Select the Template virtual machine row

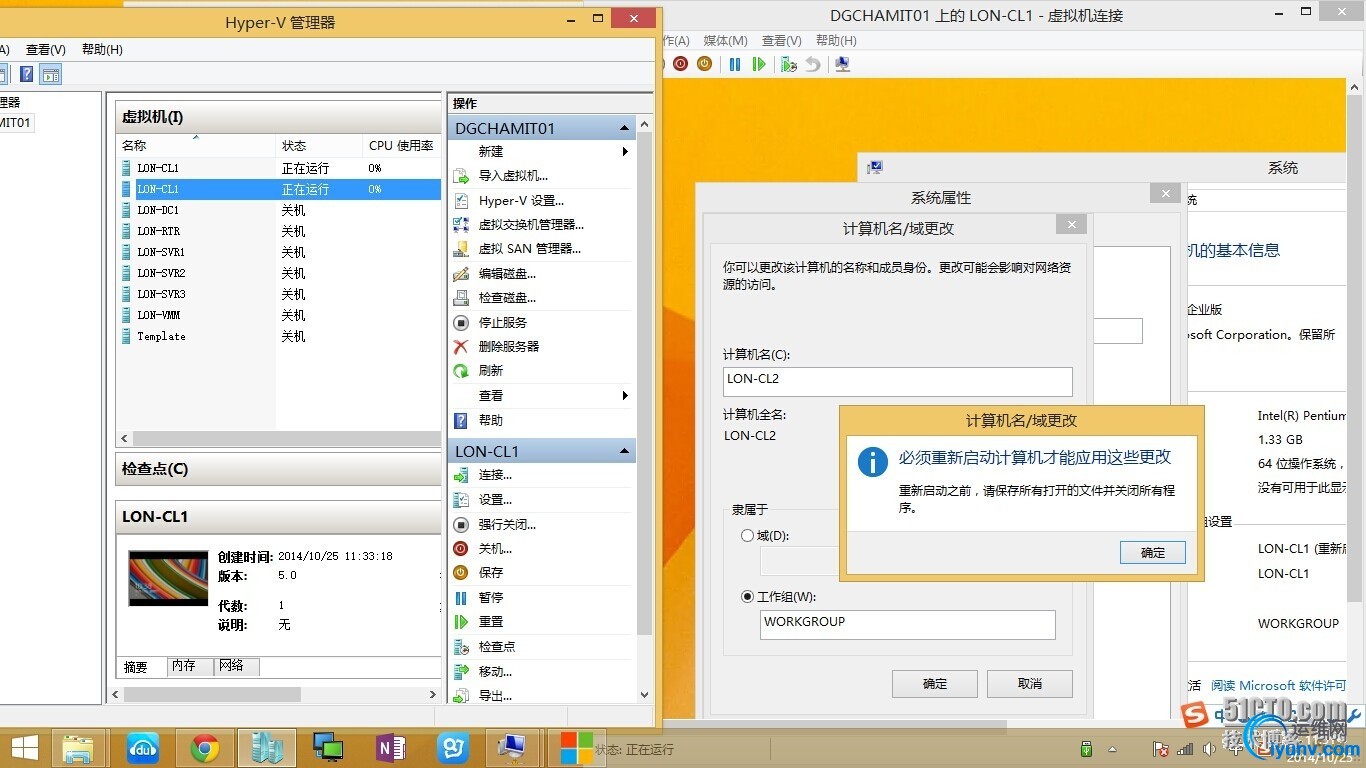[279, 336]
